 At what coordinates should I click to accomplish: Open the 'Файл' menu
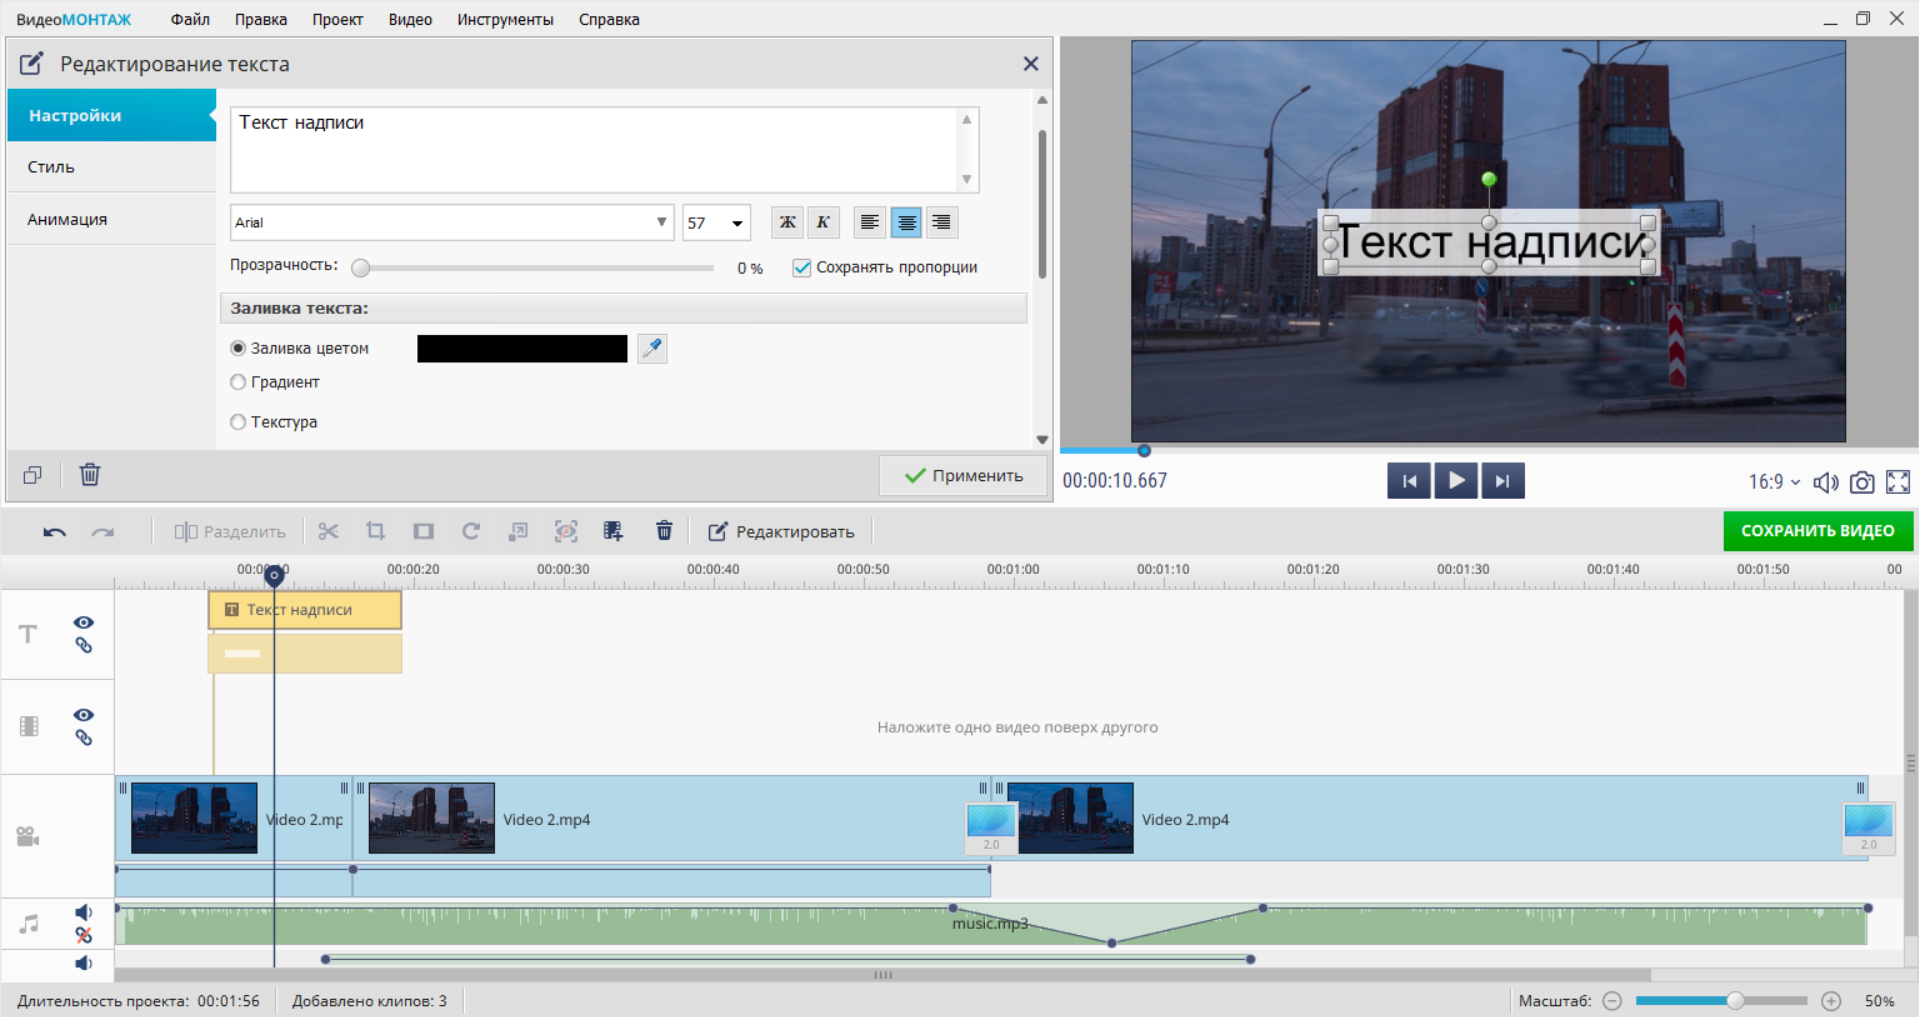(x=190, y=19)
